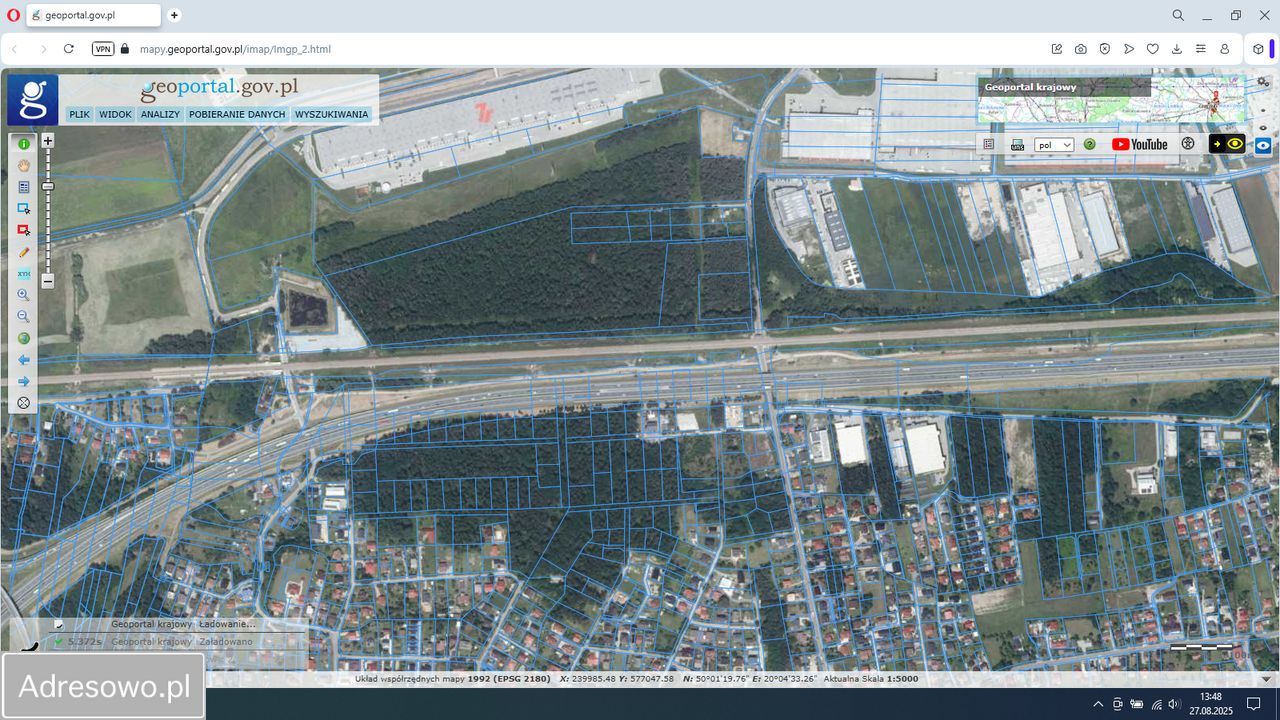The height and width of the screenshot is (720, 1280).
Task: Open map settings gears icon
Action: 1263,82
